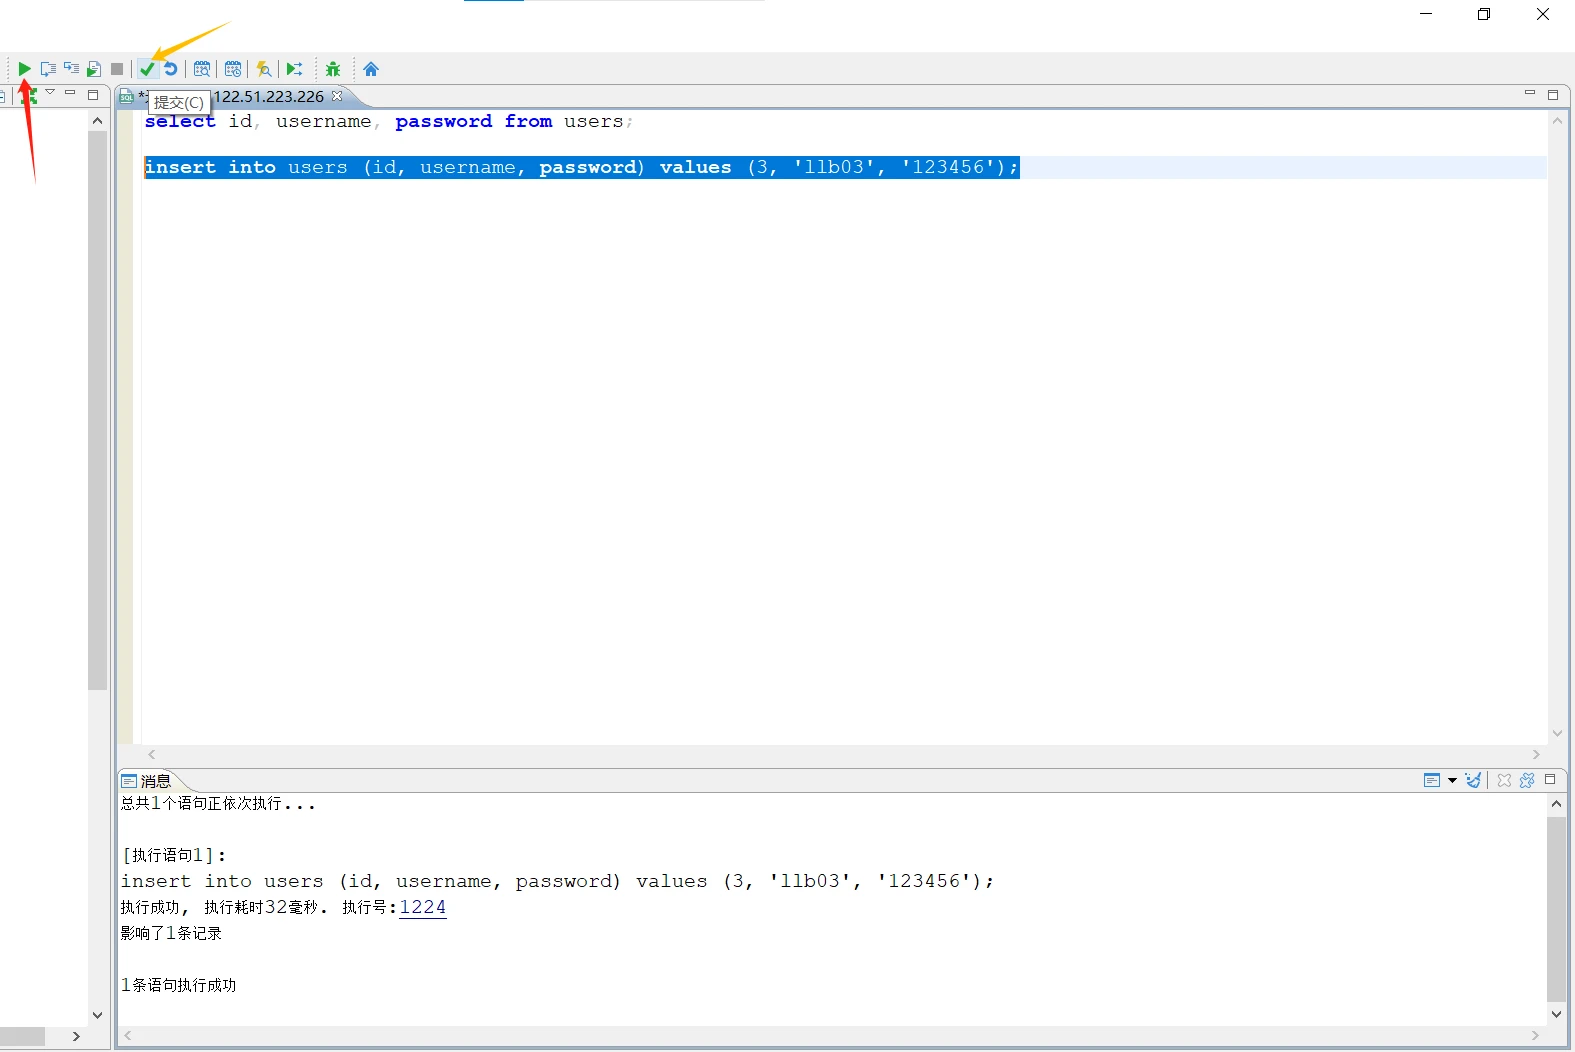Image resolution: width=1575 pixels, height=1052 pixels.
Task: Run the SQL with the green play button
Action: coord(24,69)
